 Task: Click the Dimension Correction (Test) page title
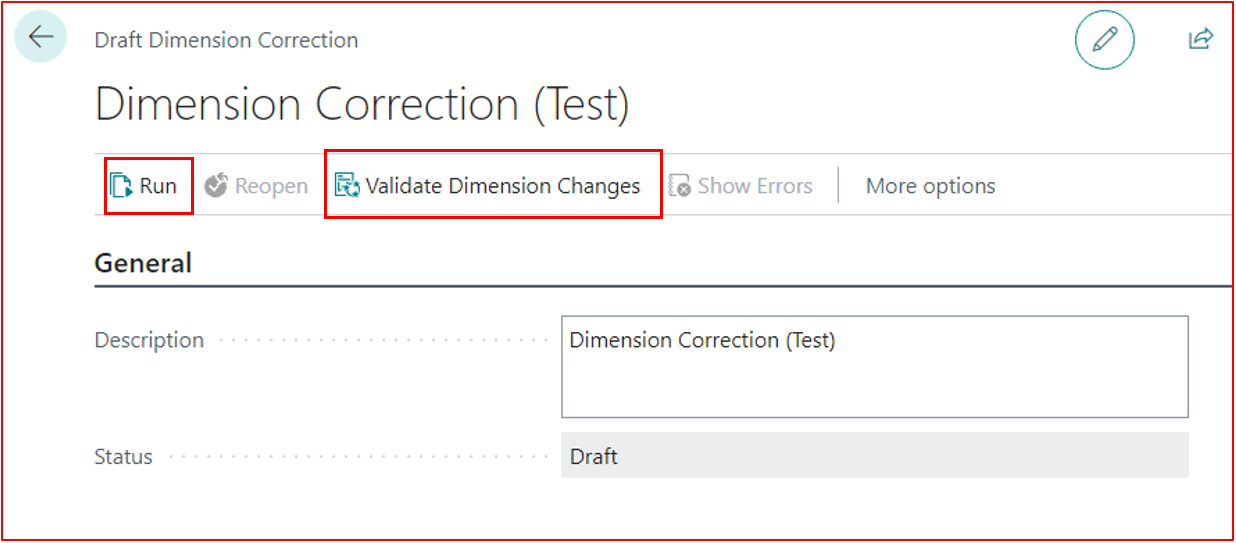362,104
